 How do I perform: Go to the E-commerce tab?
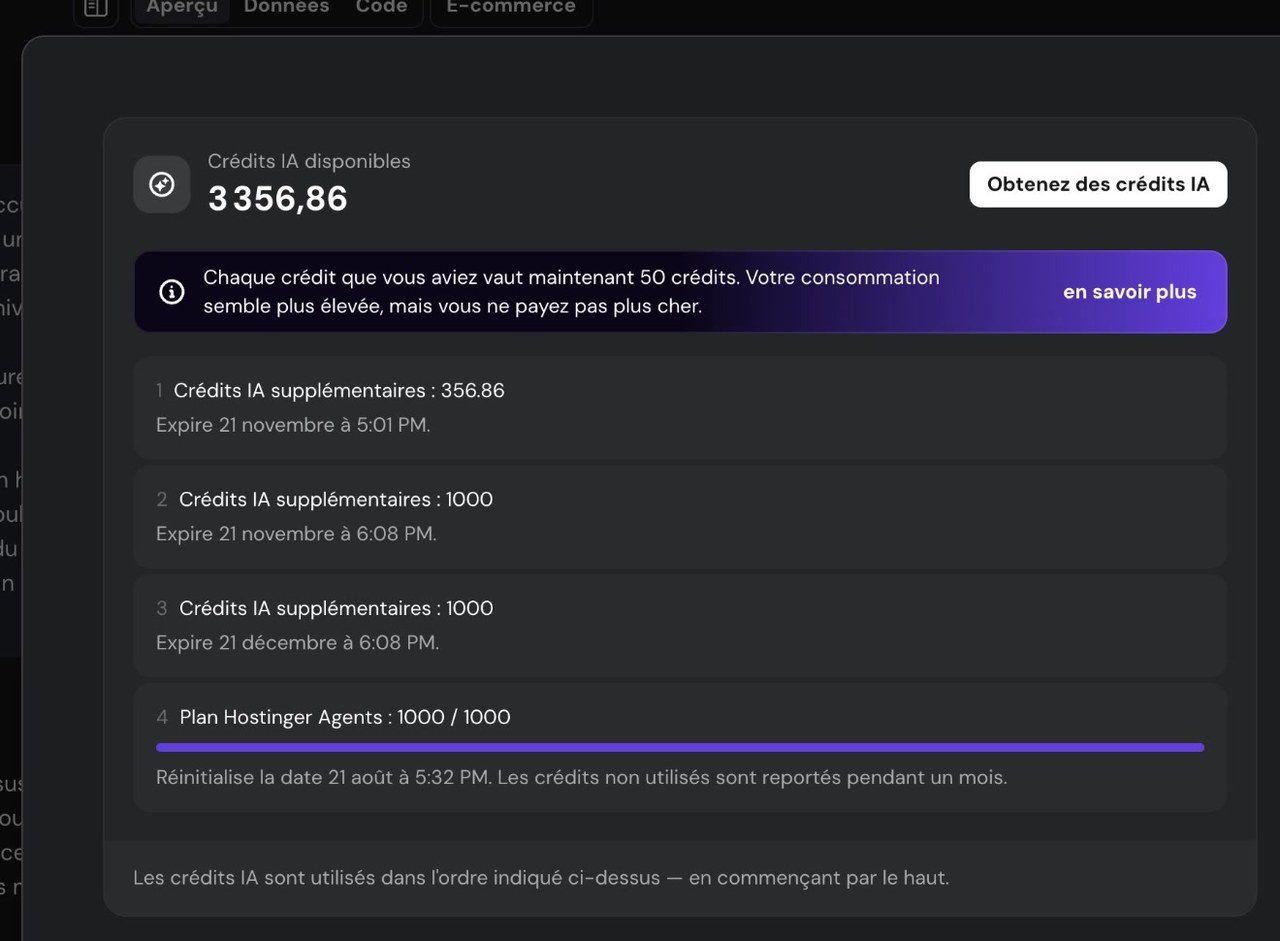[511, 8]
